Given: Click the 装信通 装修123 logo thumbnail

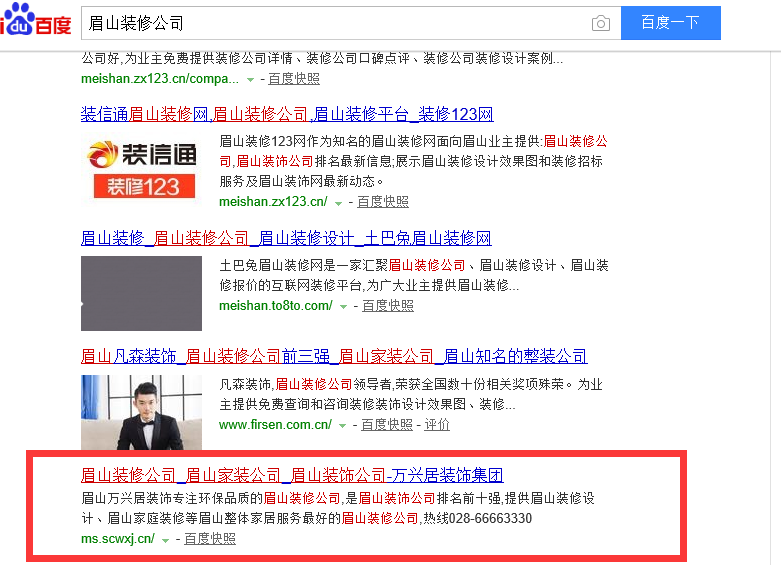Looking at the screenshot, I should click(141, 168).
